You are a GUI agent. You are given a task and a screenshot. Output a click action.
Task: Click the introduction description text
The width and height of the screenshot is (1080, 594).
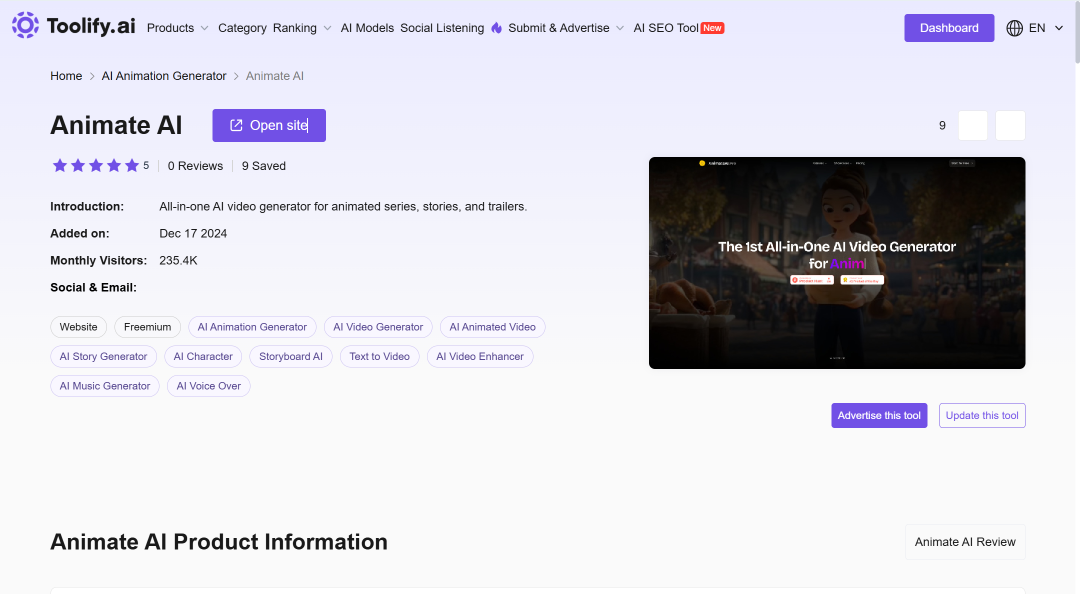(x=343, y=207)
